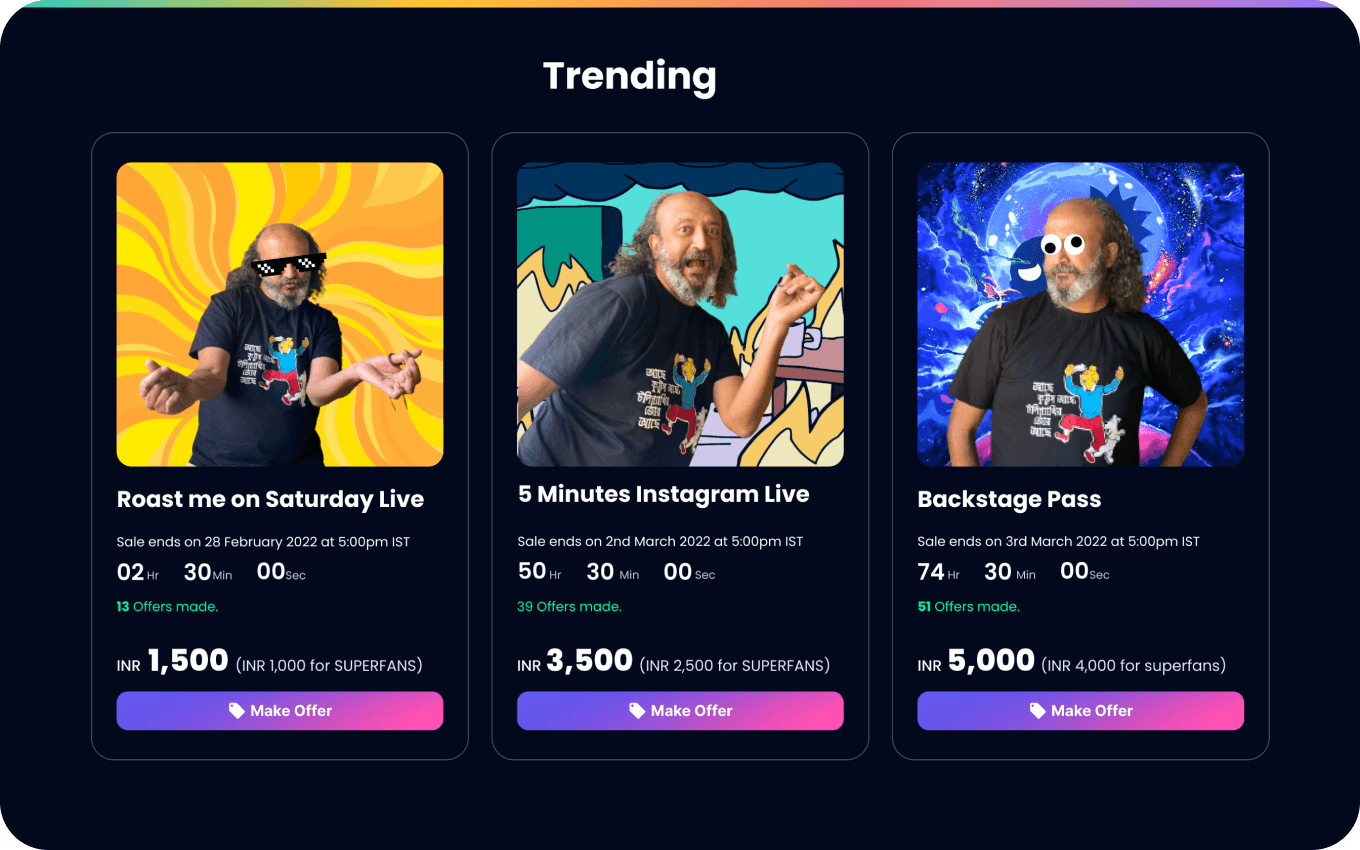
Task: Select the 5 Minutes Instagram Live title
Action: 663,494
